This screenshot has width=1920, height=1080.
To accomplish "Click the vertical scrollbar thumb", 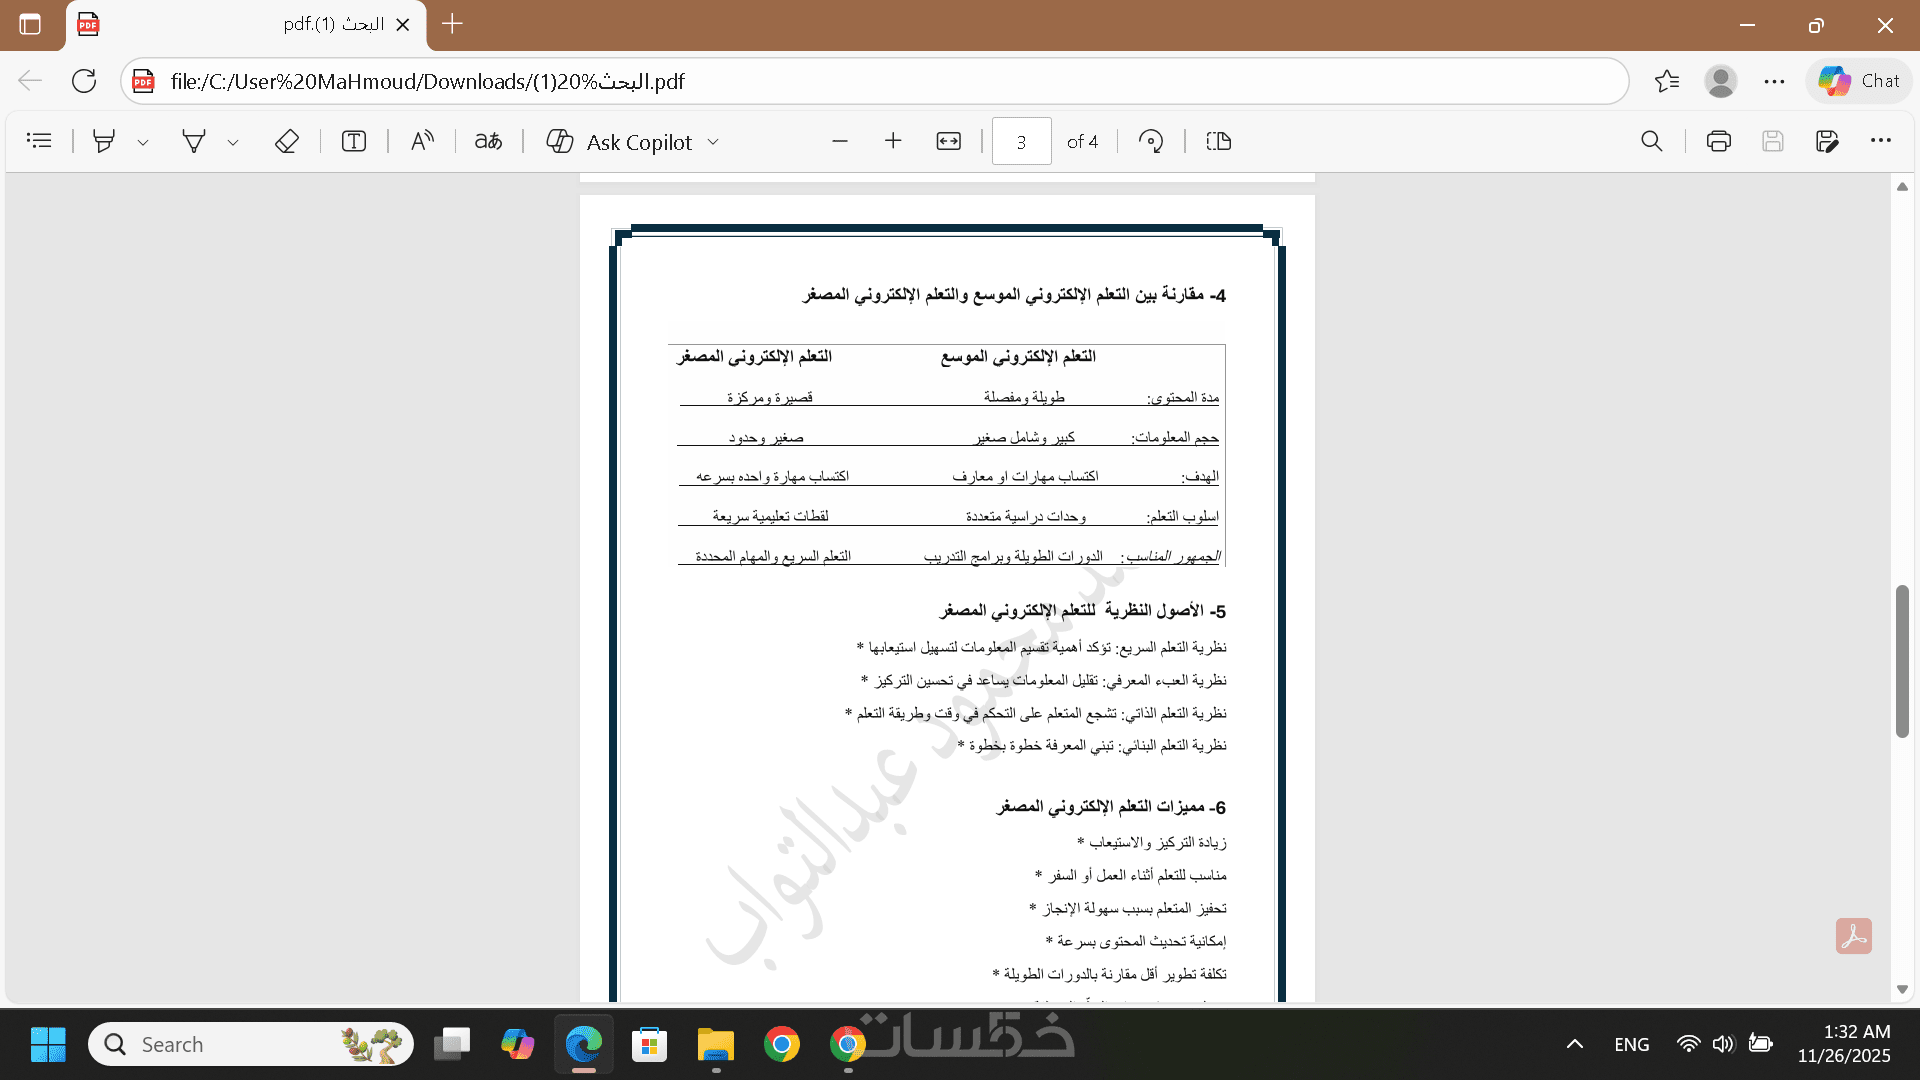I will point(1902,660).
